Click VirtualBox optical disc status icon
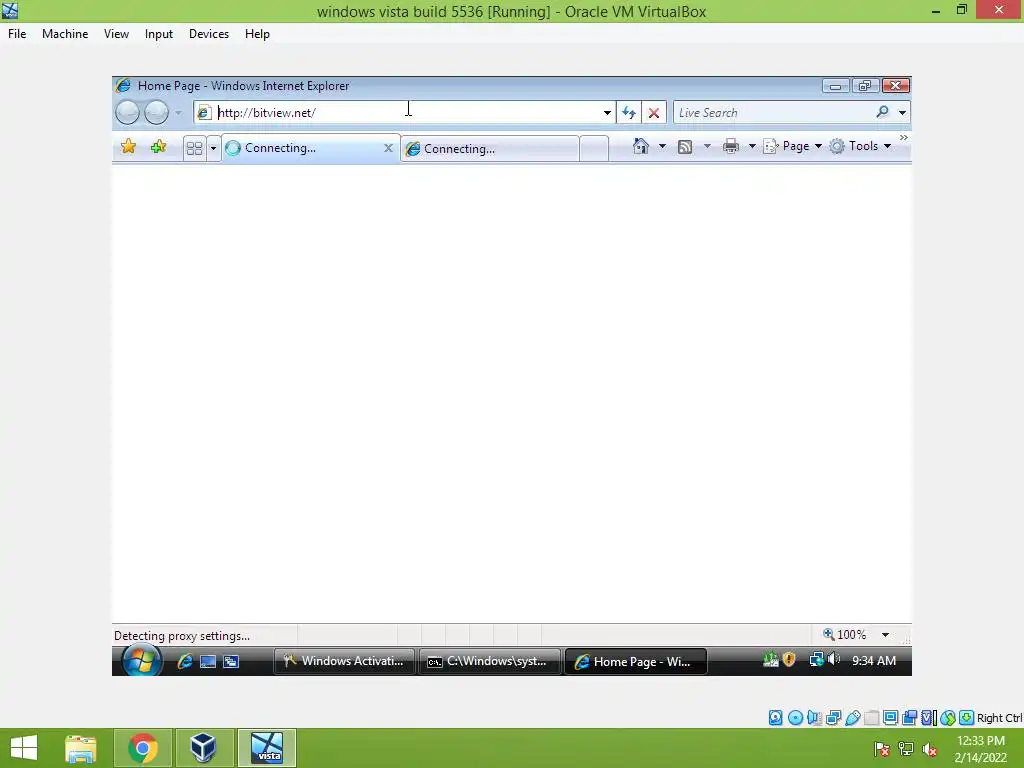Screen dimensions: 1024x768 click(x=795, y=718)
